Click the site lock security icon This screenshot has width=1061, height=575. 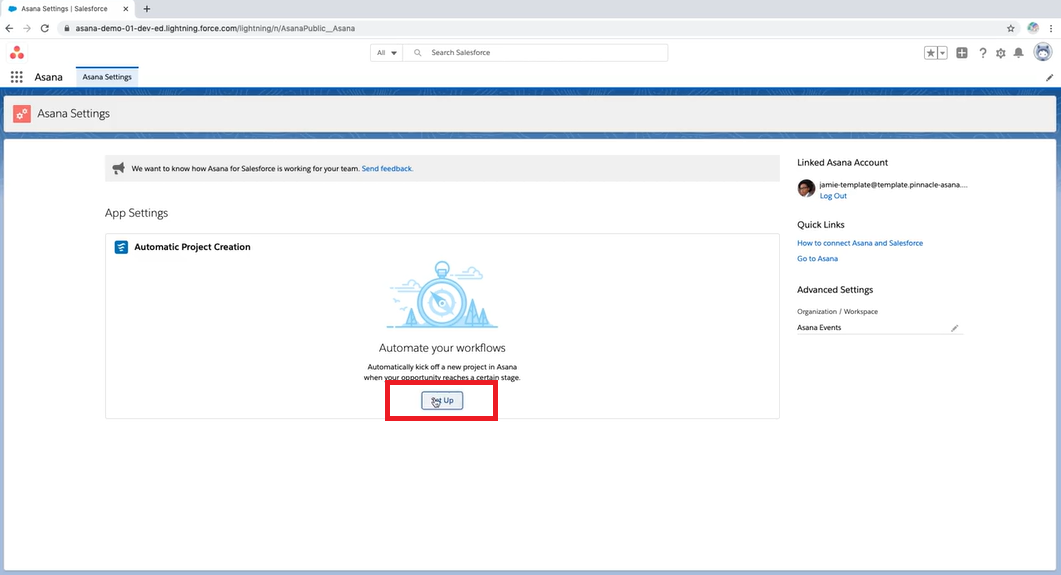click(66, 28)
